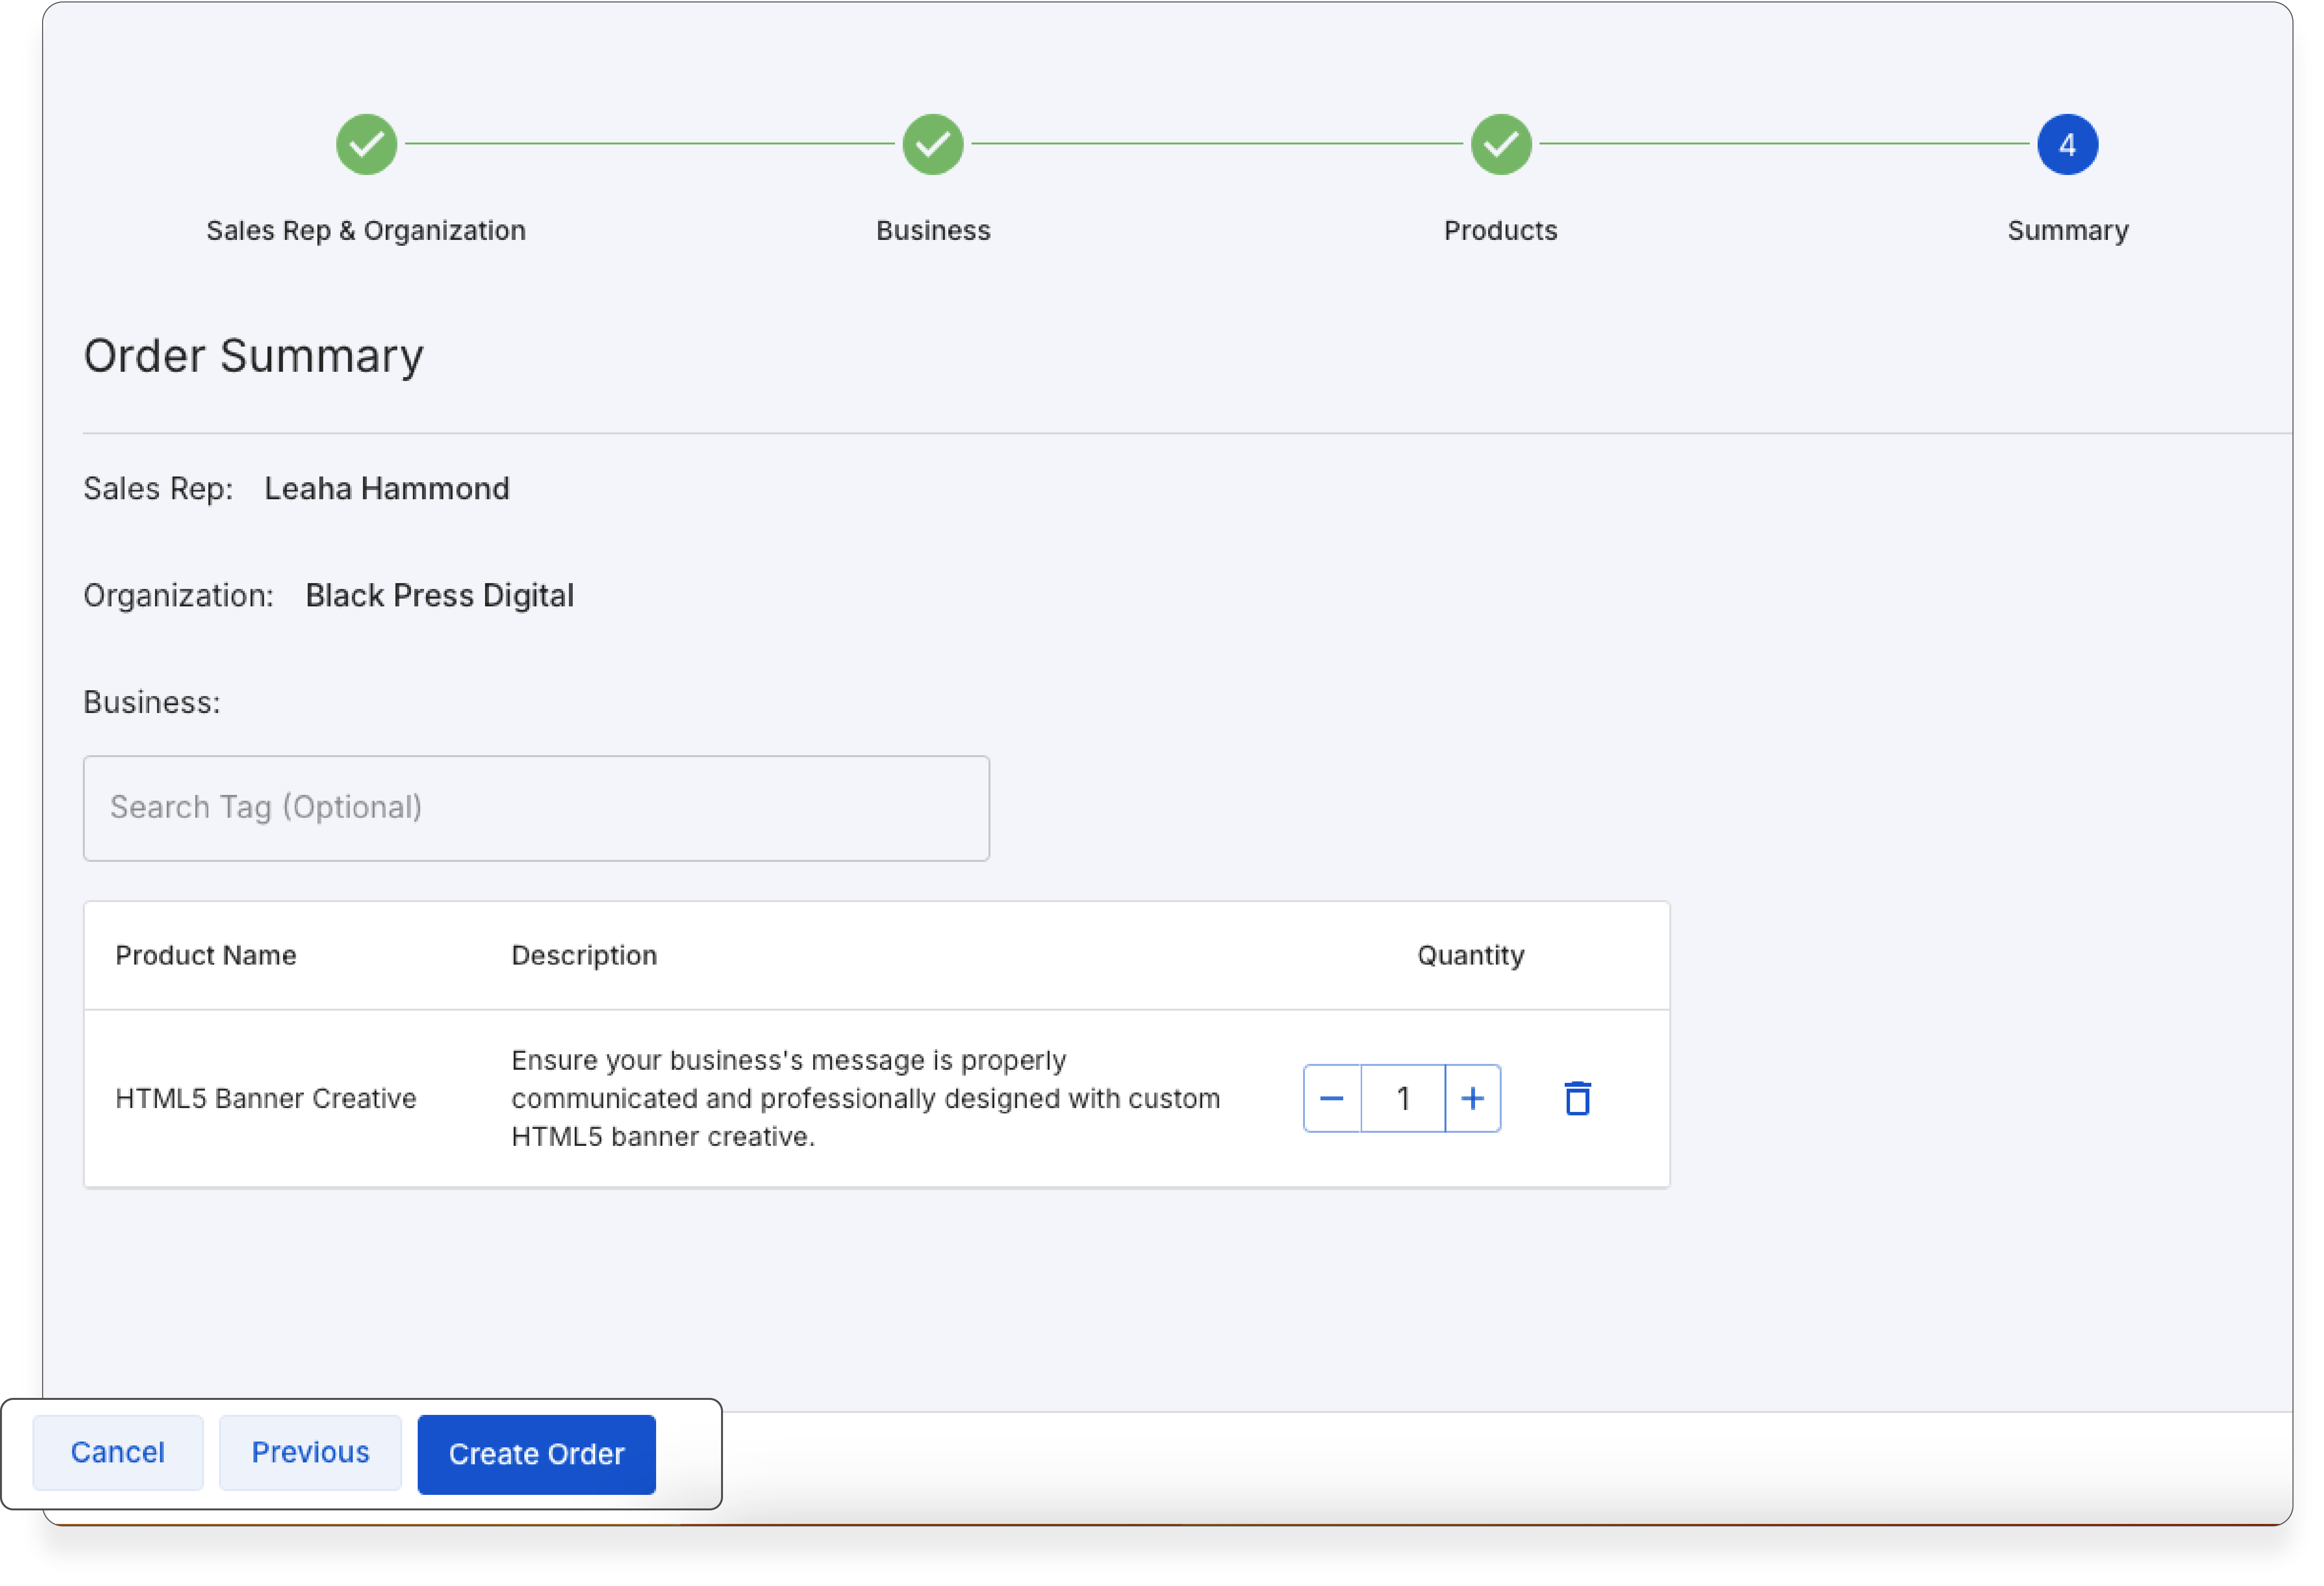This screenshot has width=2324, height=1586.
Task: Increase HTML5 Banner Creative quantity with plus
Action: (1472, 1099)
